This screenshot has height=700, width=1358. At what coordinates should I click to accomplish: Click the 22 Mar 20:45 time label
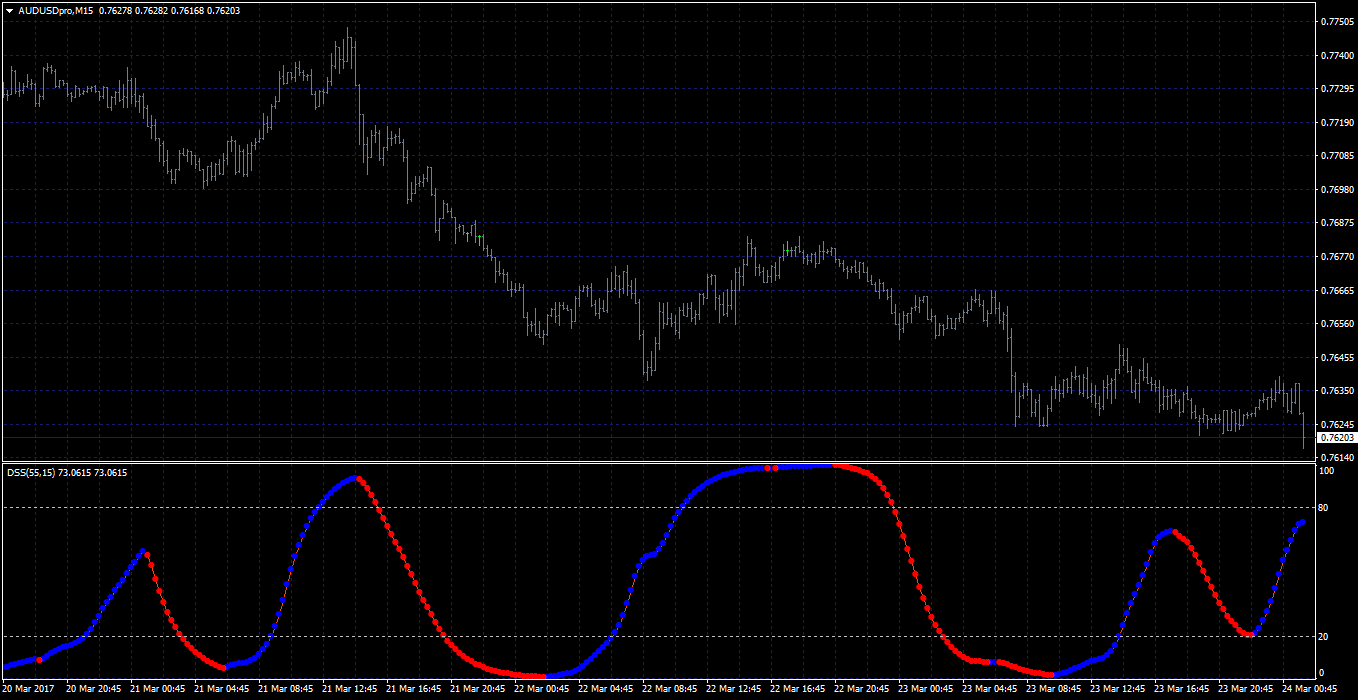(862, 689)
